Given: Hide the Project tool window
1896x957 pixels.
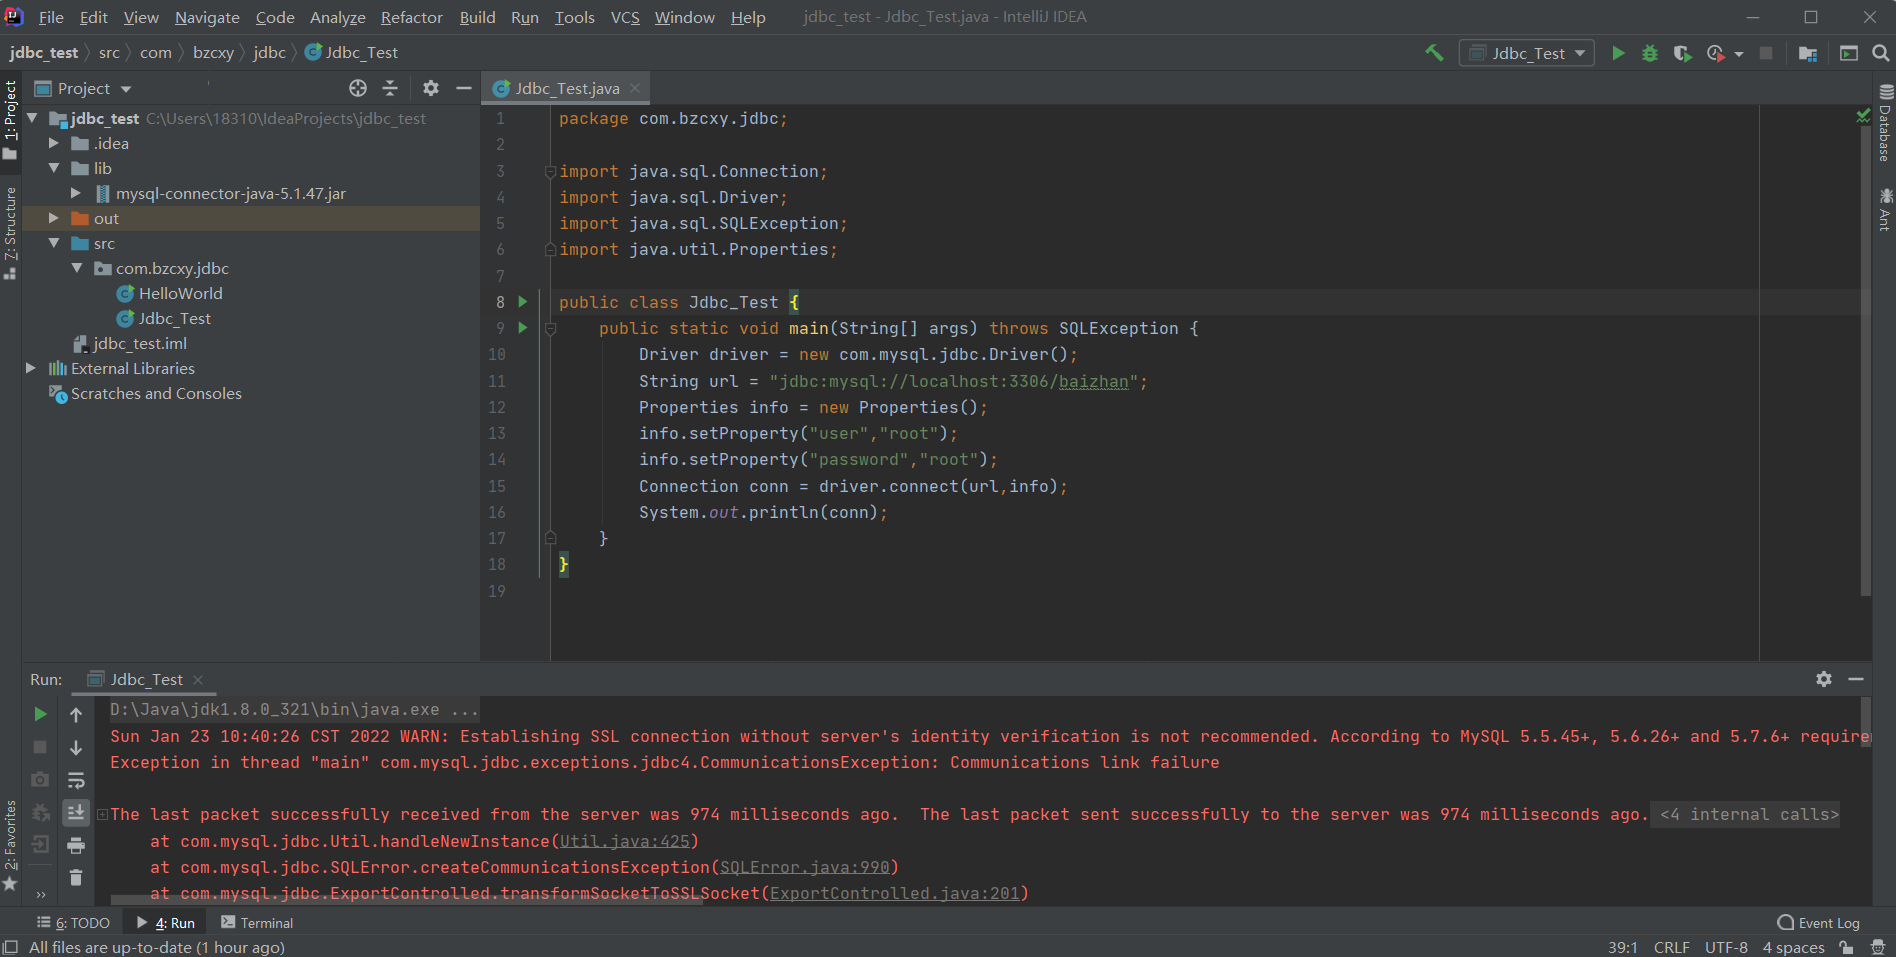Looking at the screenshot, I should click(x=464, y=88).
